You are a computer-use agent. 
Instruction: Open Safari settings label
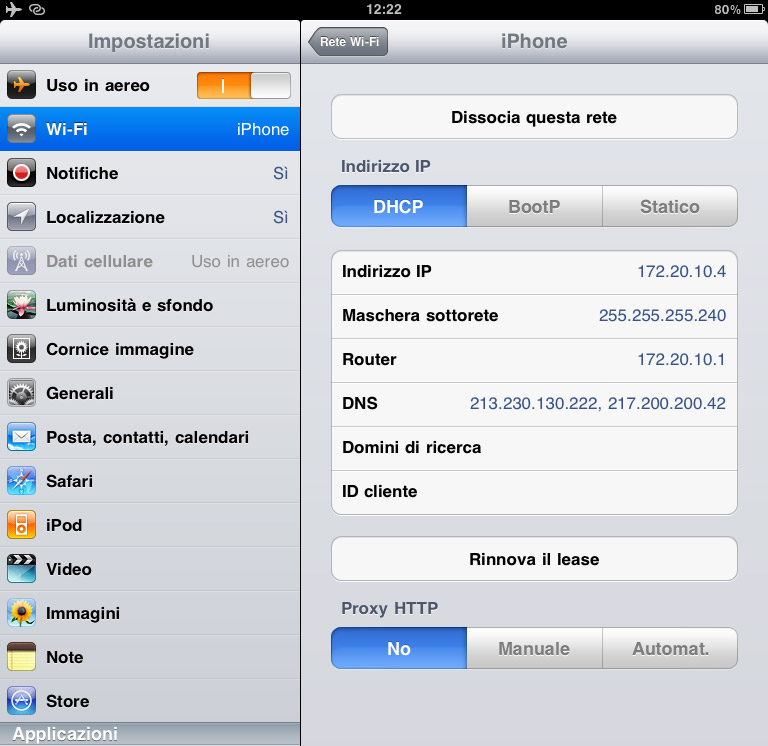70,481
